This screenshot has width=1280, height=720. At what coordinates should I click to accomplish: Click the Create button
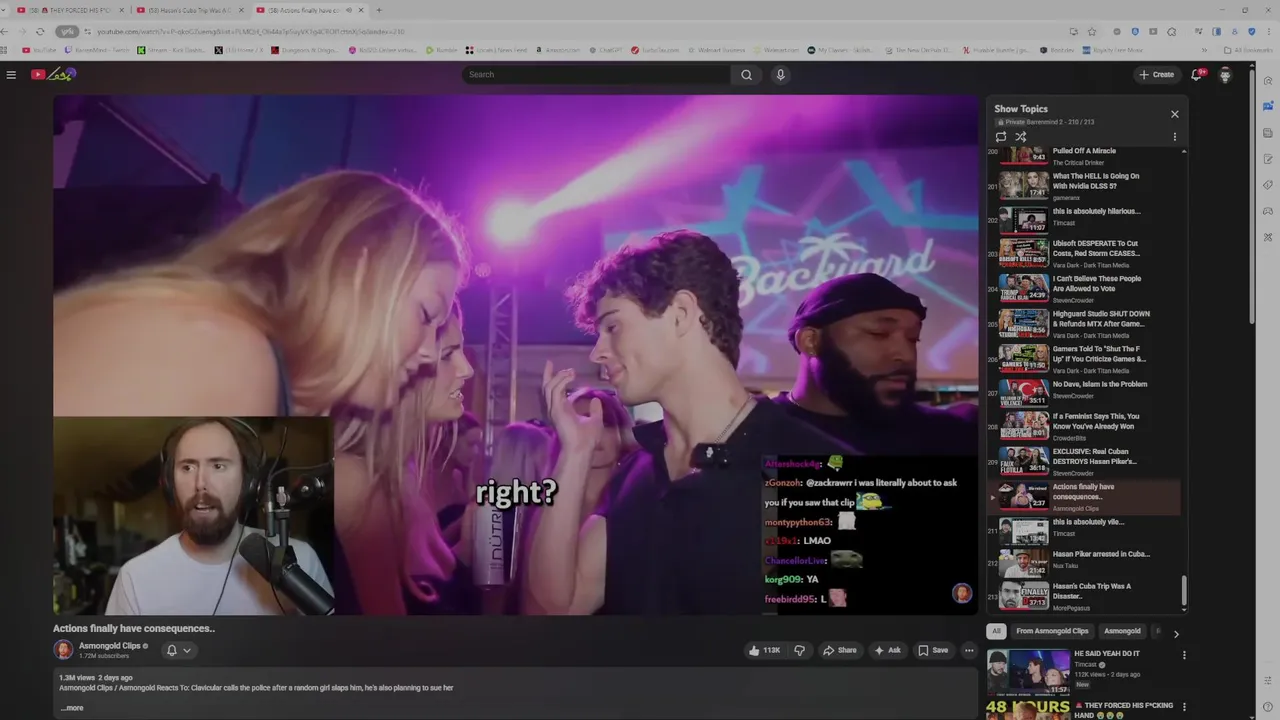(x=1156, y=74)
